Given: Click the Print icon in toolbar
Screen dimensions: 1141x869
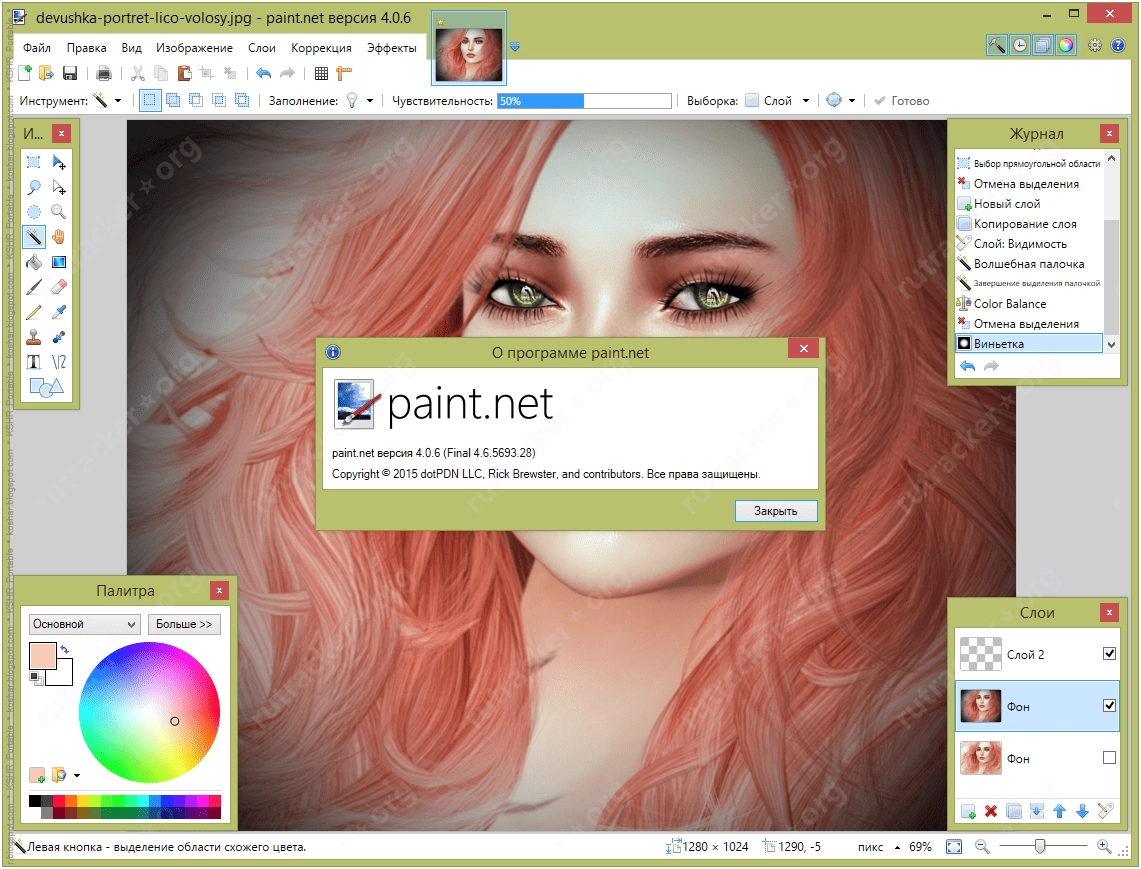Looking at the screenshot, I should [104, 73].
